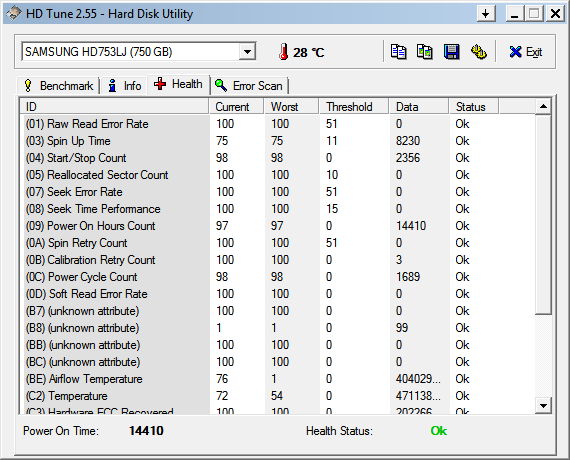Click the 8230 data value

(408, 141)
